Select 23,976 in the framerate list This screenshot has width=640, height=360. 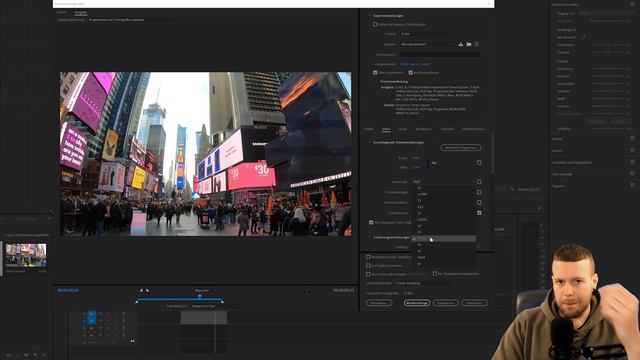pos(444,219)
